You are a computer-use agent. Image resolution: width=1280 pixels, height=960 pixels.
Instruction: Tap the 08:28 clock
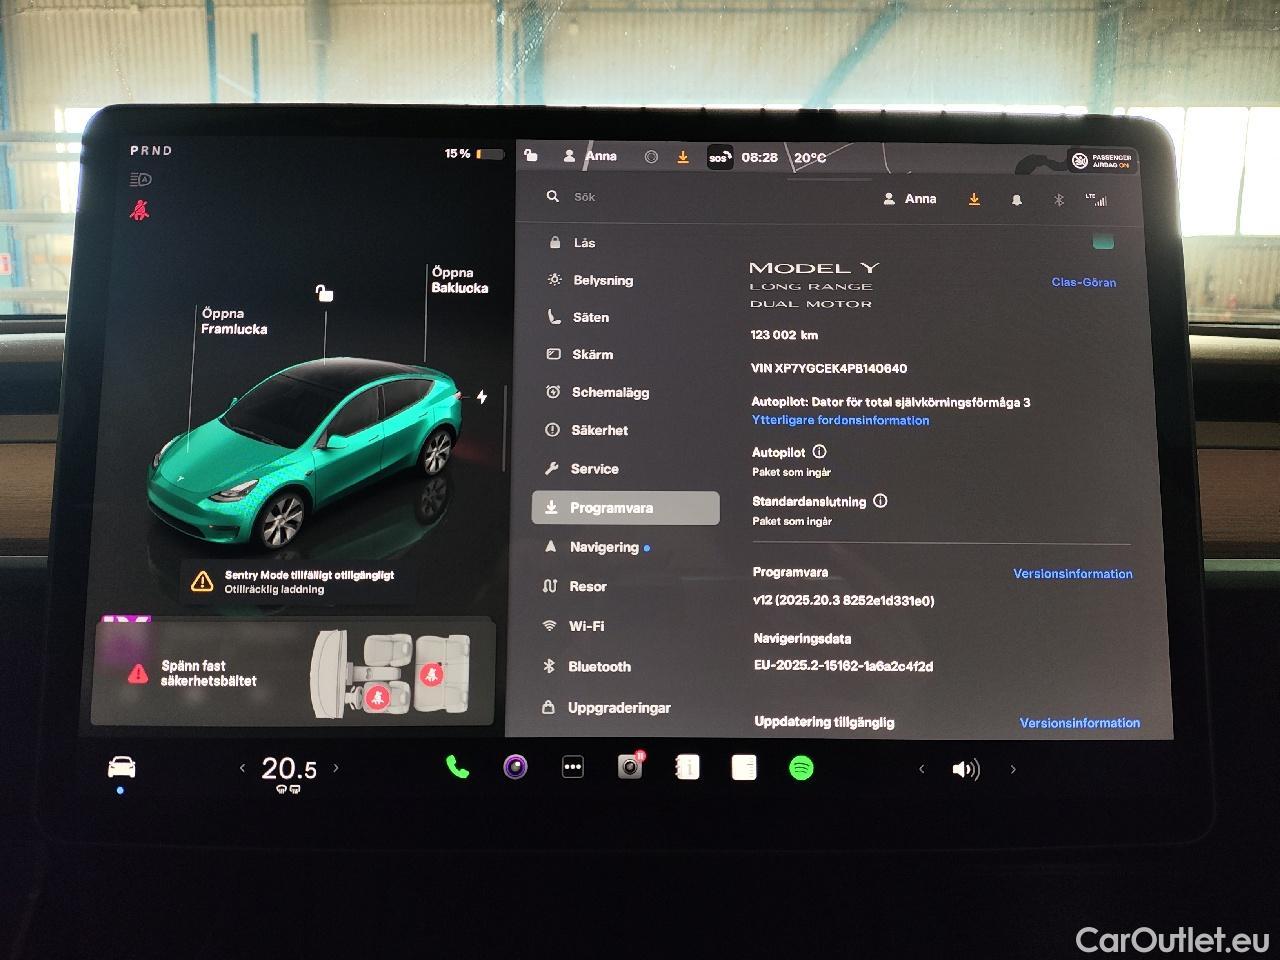760,158
